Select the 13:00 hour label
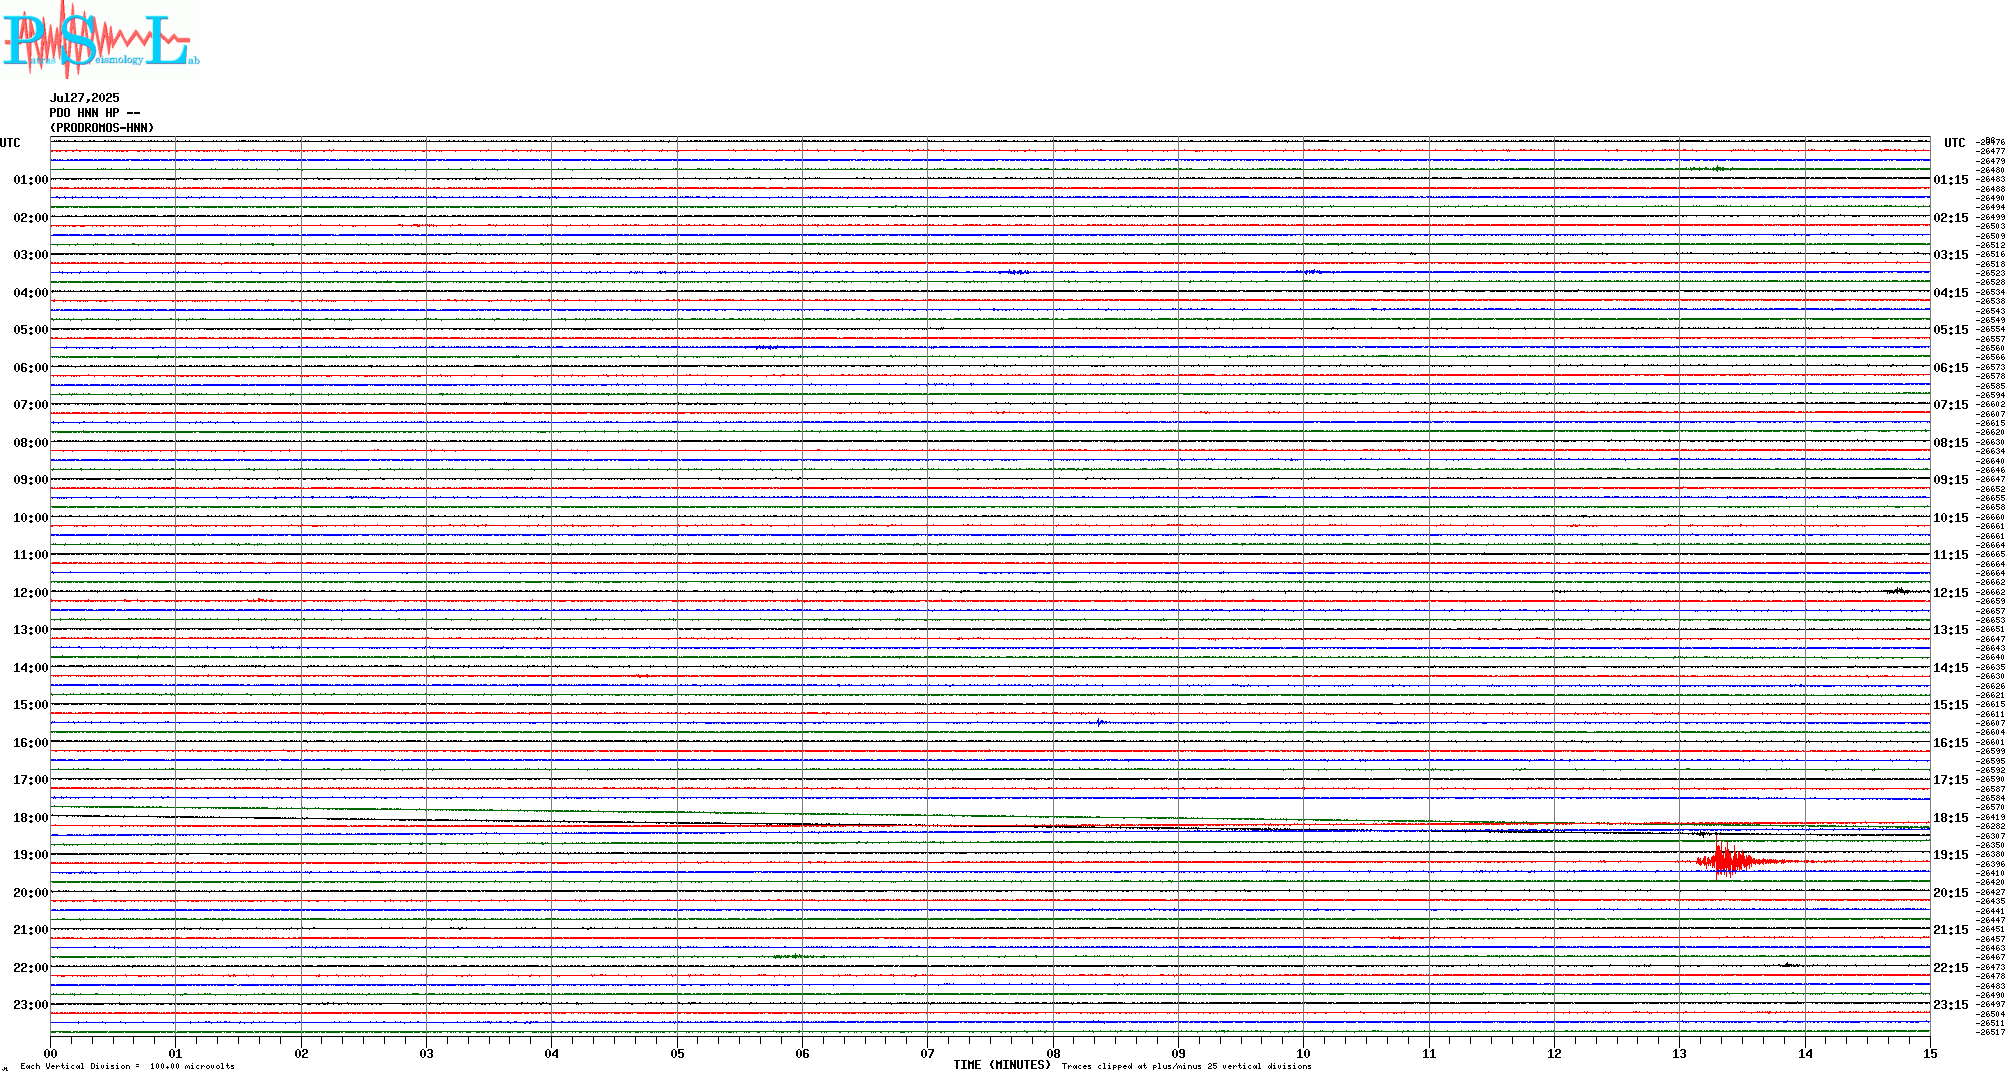Image resolution: width=2010 pixels, height=1080 pixels. (31, 630)
